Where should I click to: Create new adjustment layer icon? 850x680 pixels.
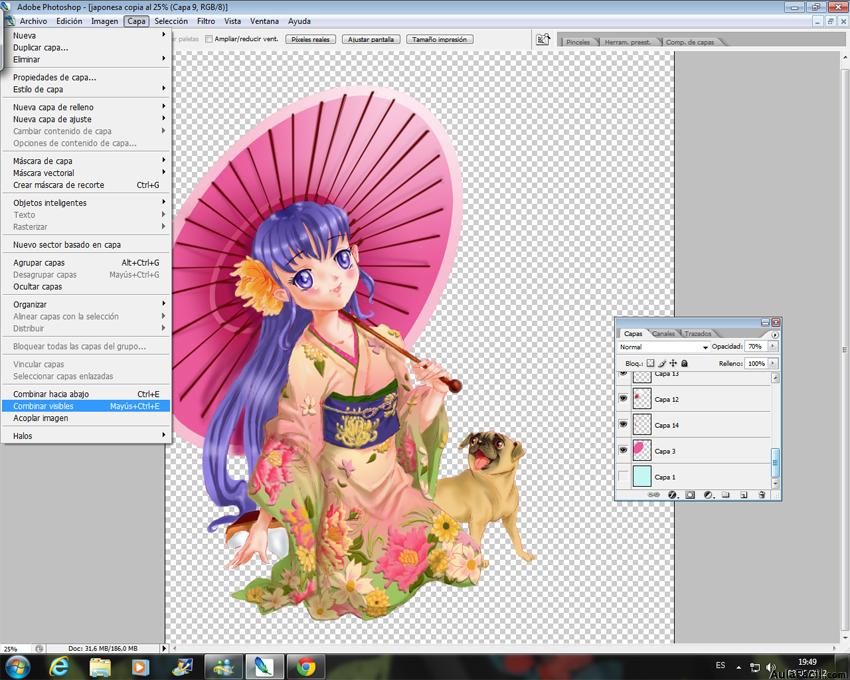[x=708, y=495]
